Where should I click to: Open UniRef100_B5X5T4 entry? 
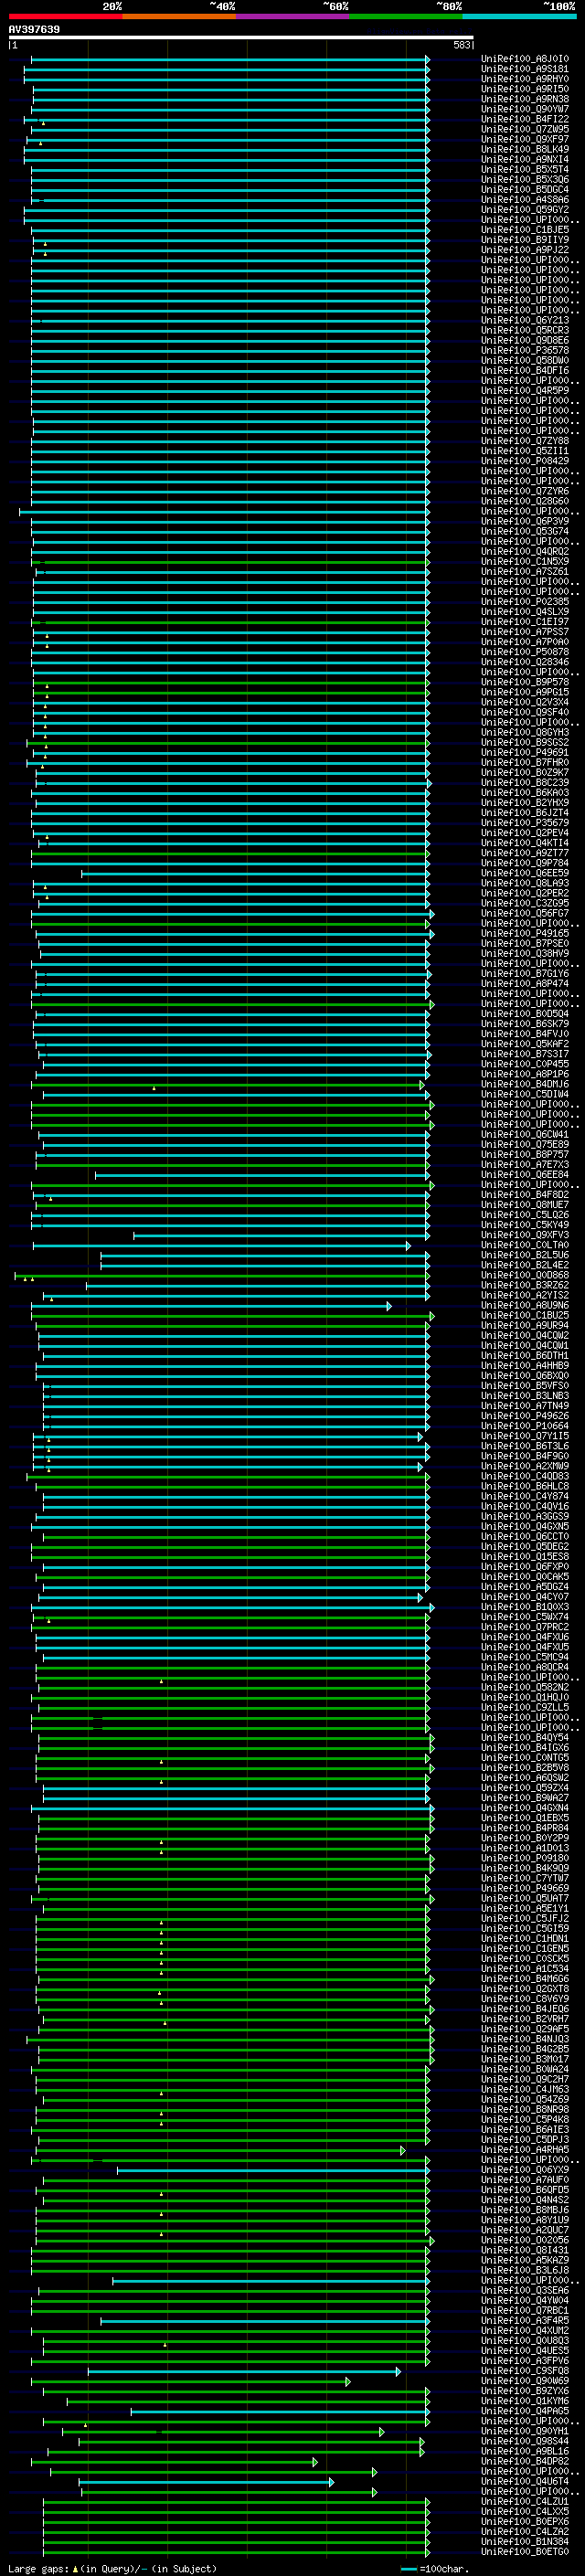coord(525,169)
